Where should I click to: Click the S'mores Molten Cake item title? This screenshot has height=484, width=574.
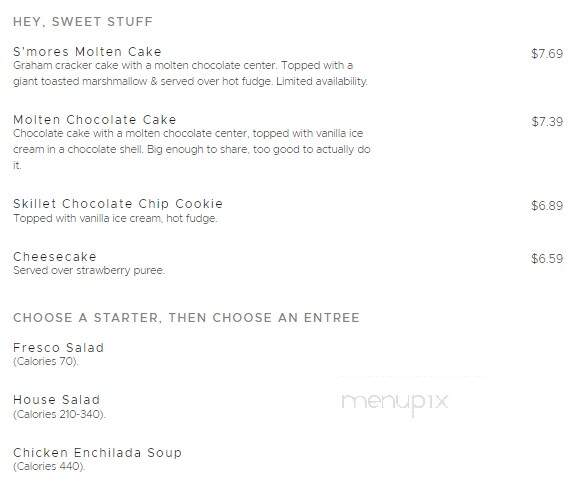pyautogui.click(x=87, y=52)
